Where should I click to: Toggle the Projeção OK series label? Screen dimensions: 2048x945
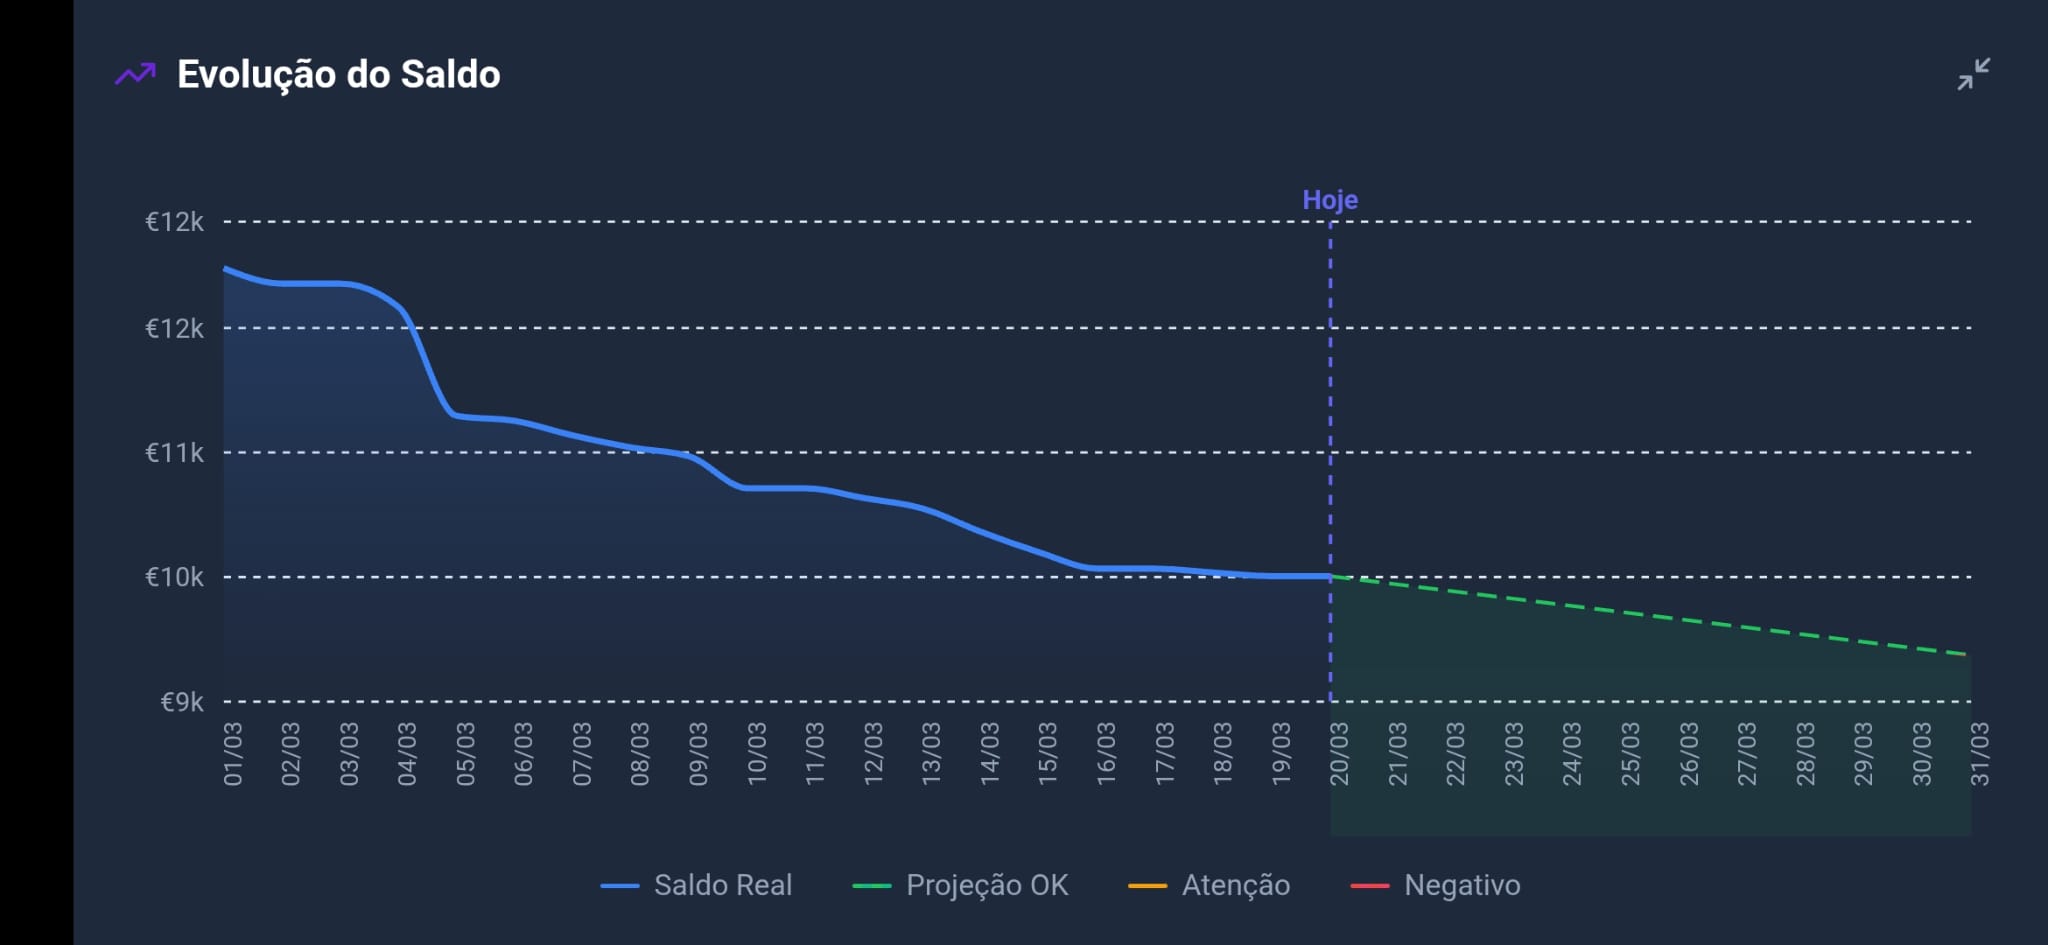[x=987, y=885]
